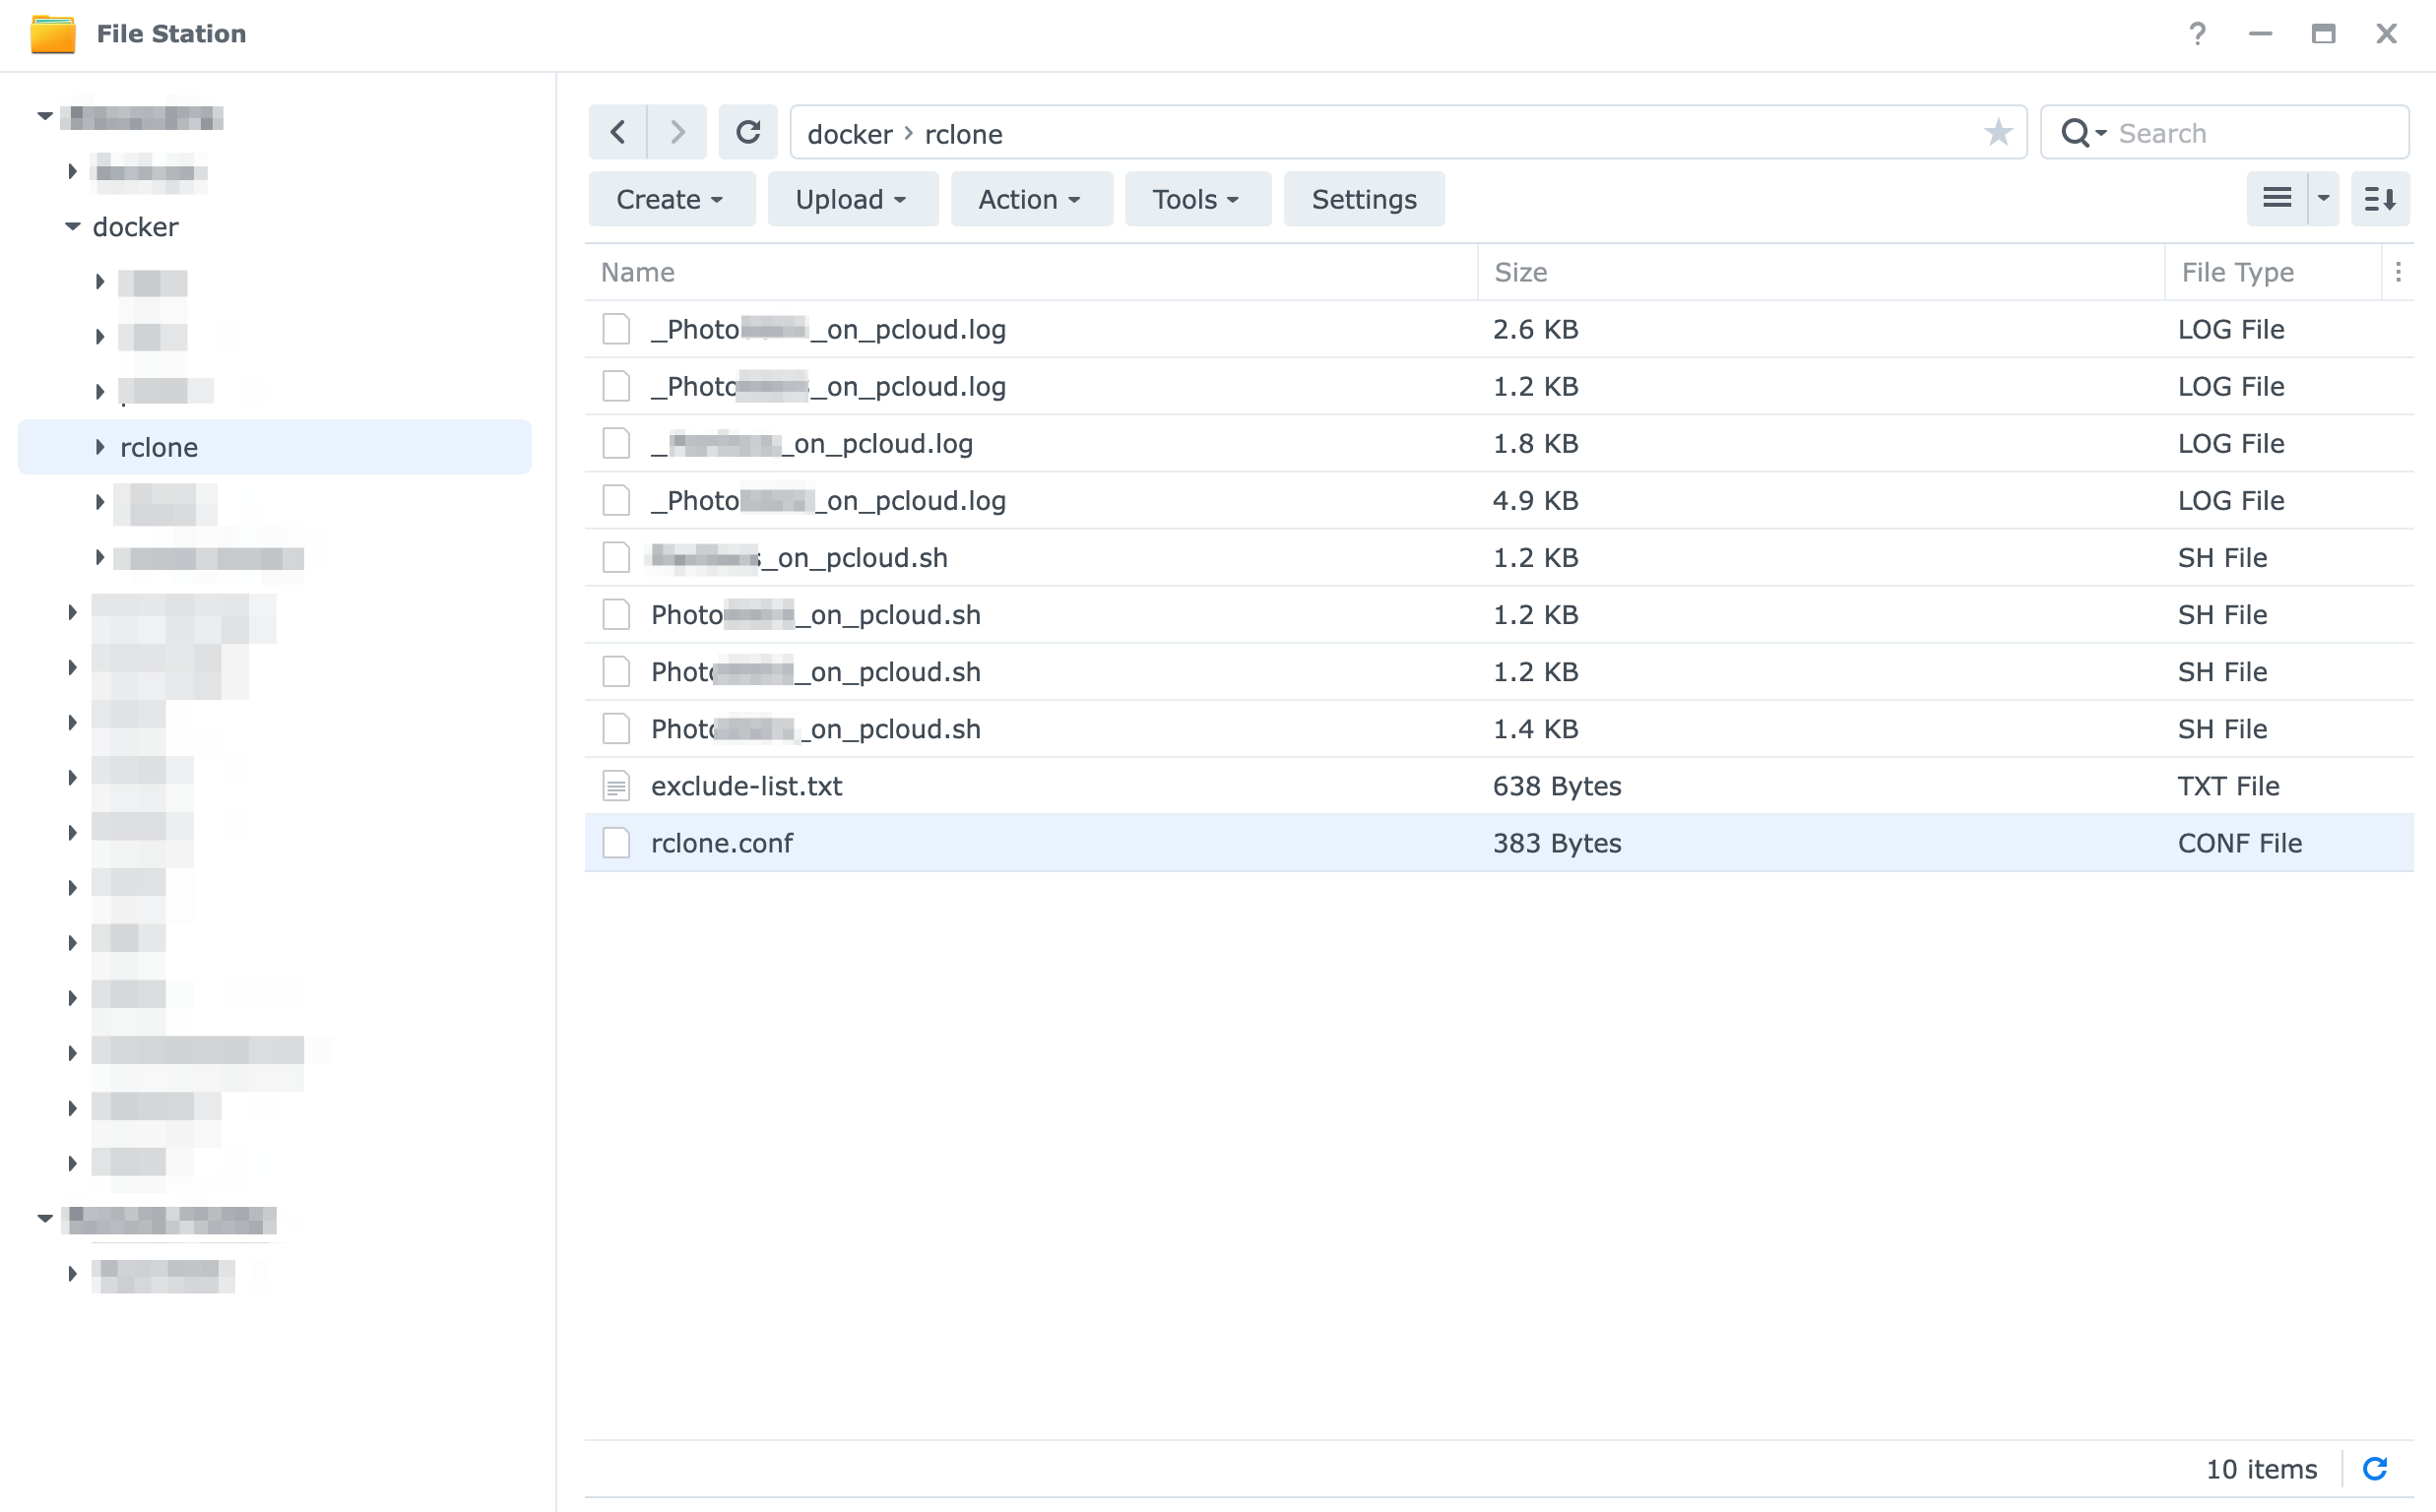This screenshot has height=1512, width=2436.
Task: Open the Action menu
Action: pos(1030,199)
